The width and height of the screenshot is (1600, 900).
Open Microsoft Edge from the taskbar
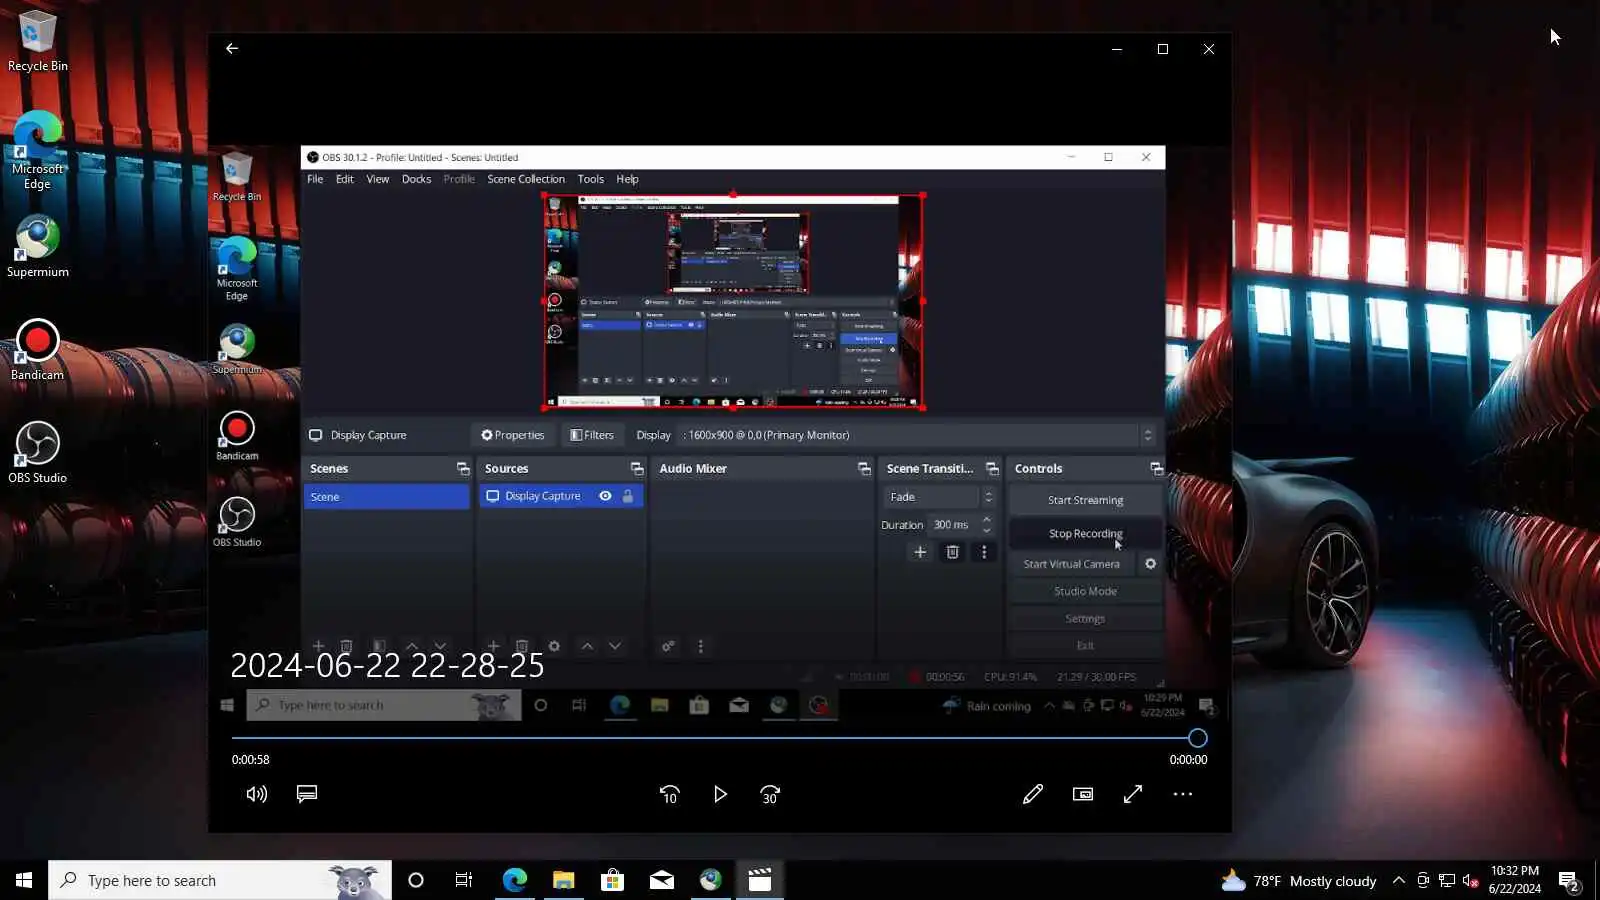[x=515, y=880]
